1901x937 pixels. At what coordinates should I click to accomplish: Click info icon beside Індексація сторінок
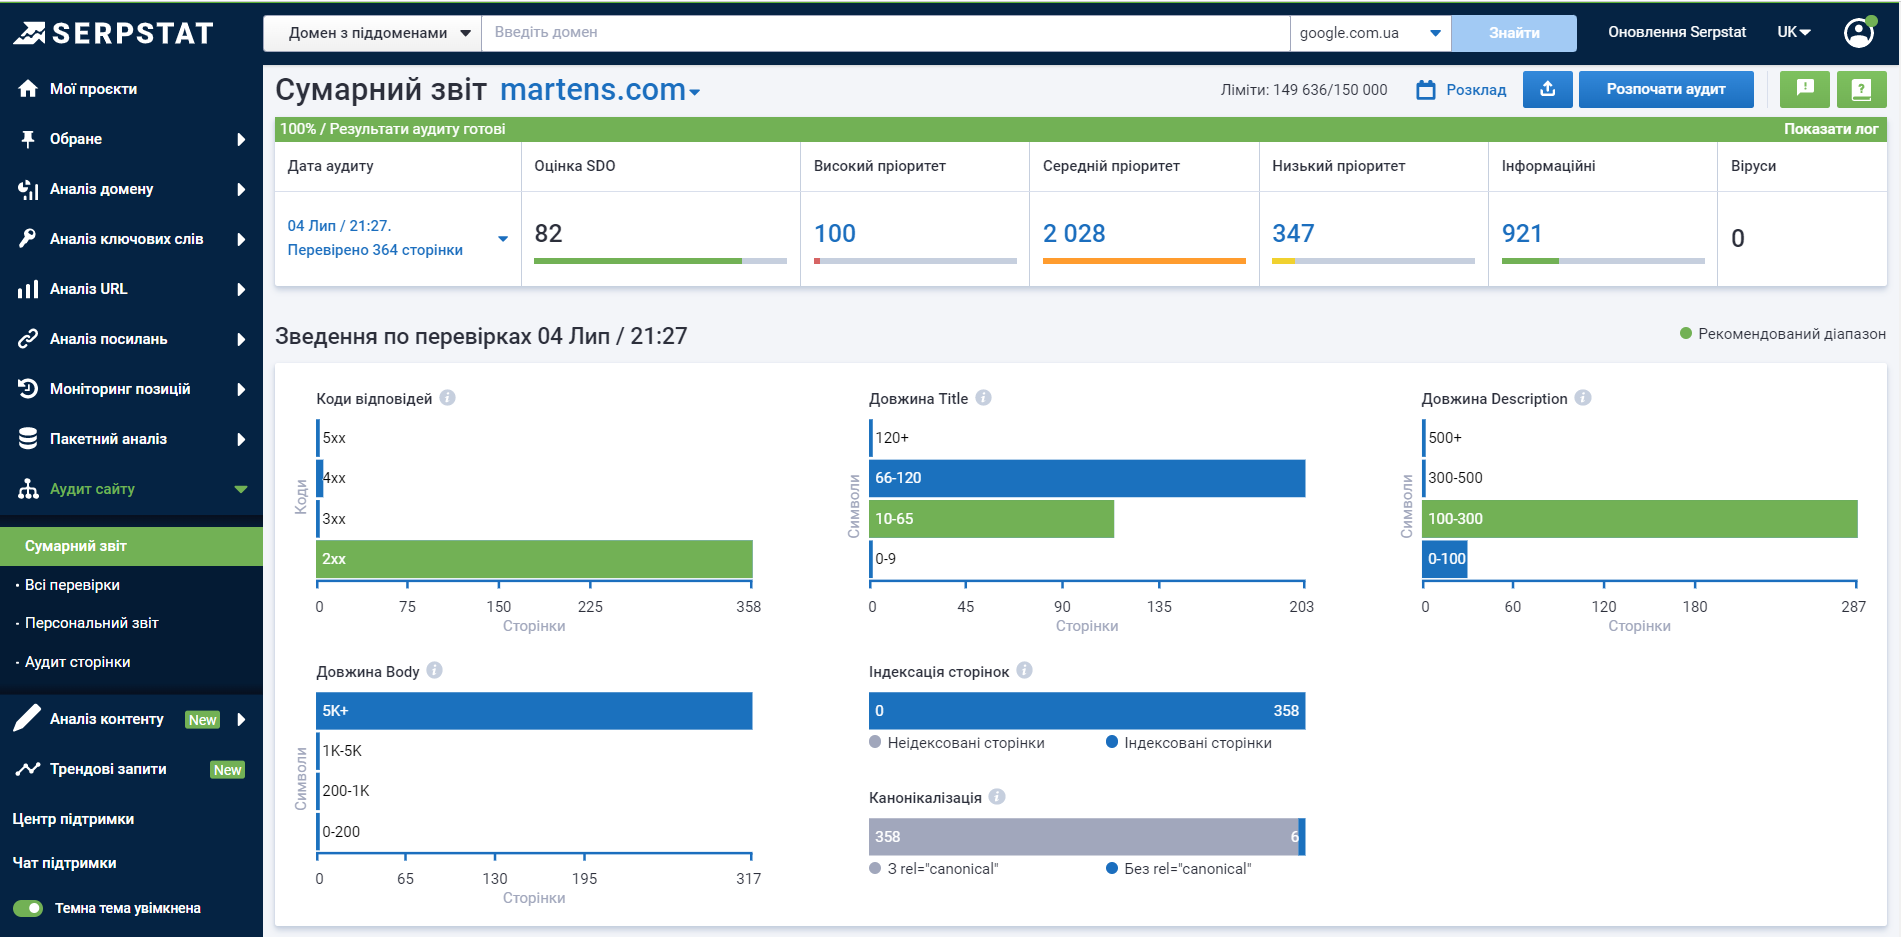pyautogui.click(x=1025, y=671)
